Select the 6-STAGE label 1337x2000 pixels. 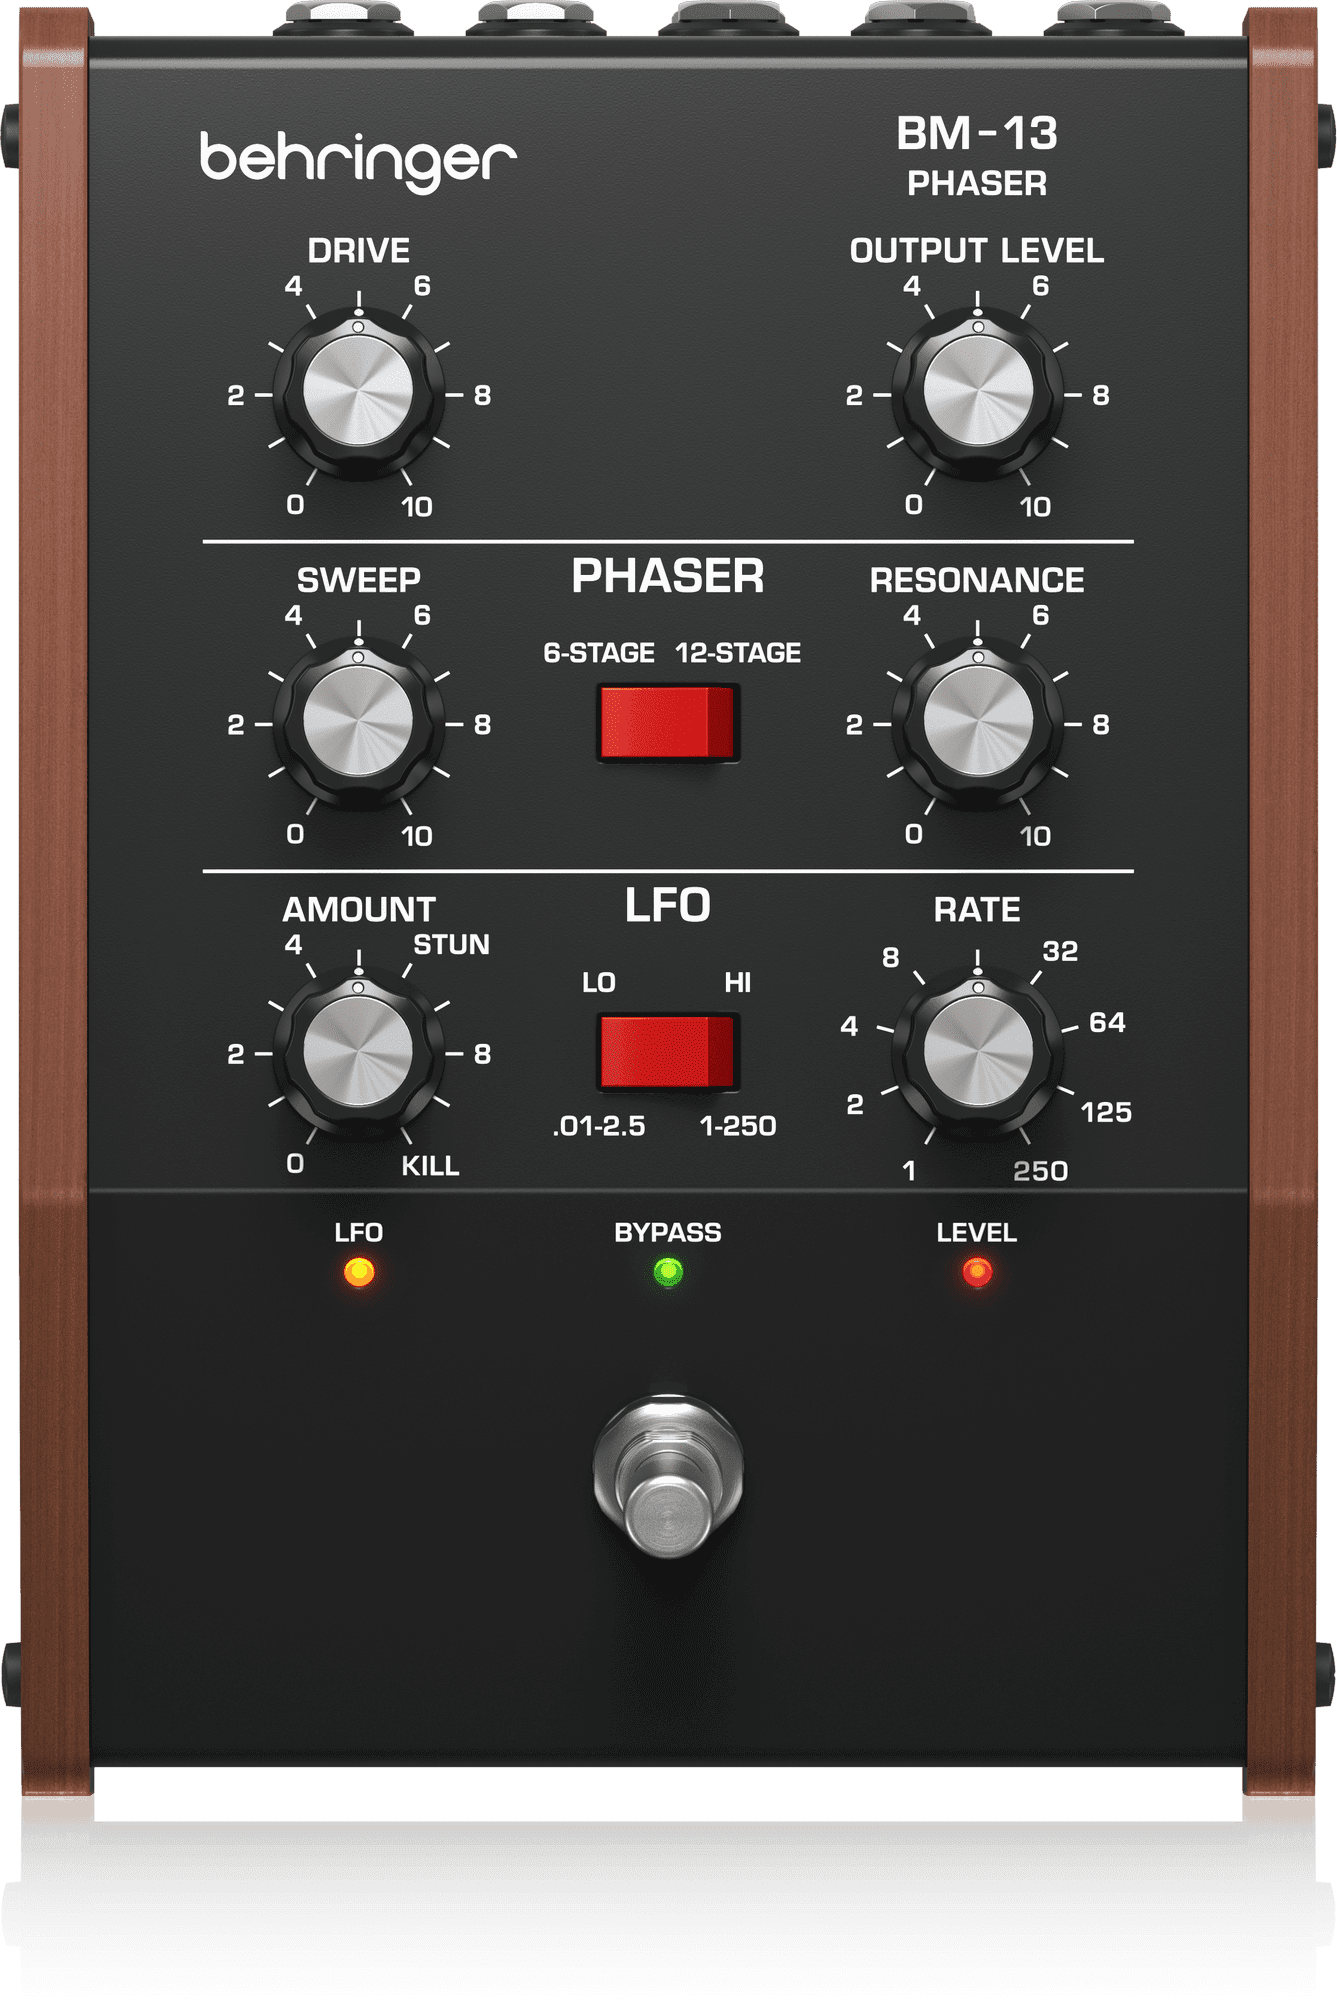pyautogui.click(x=598, y=653)
